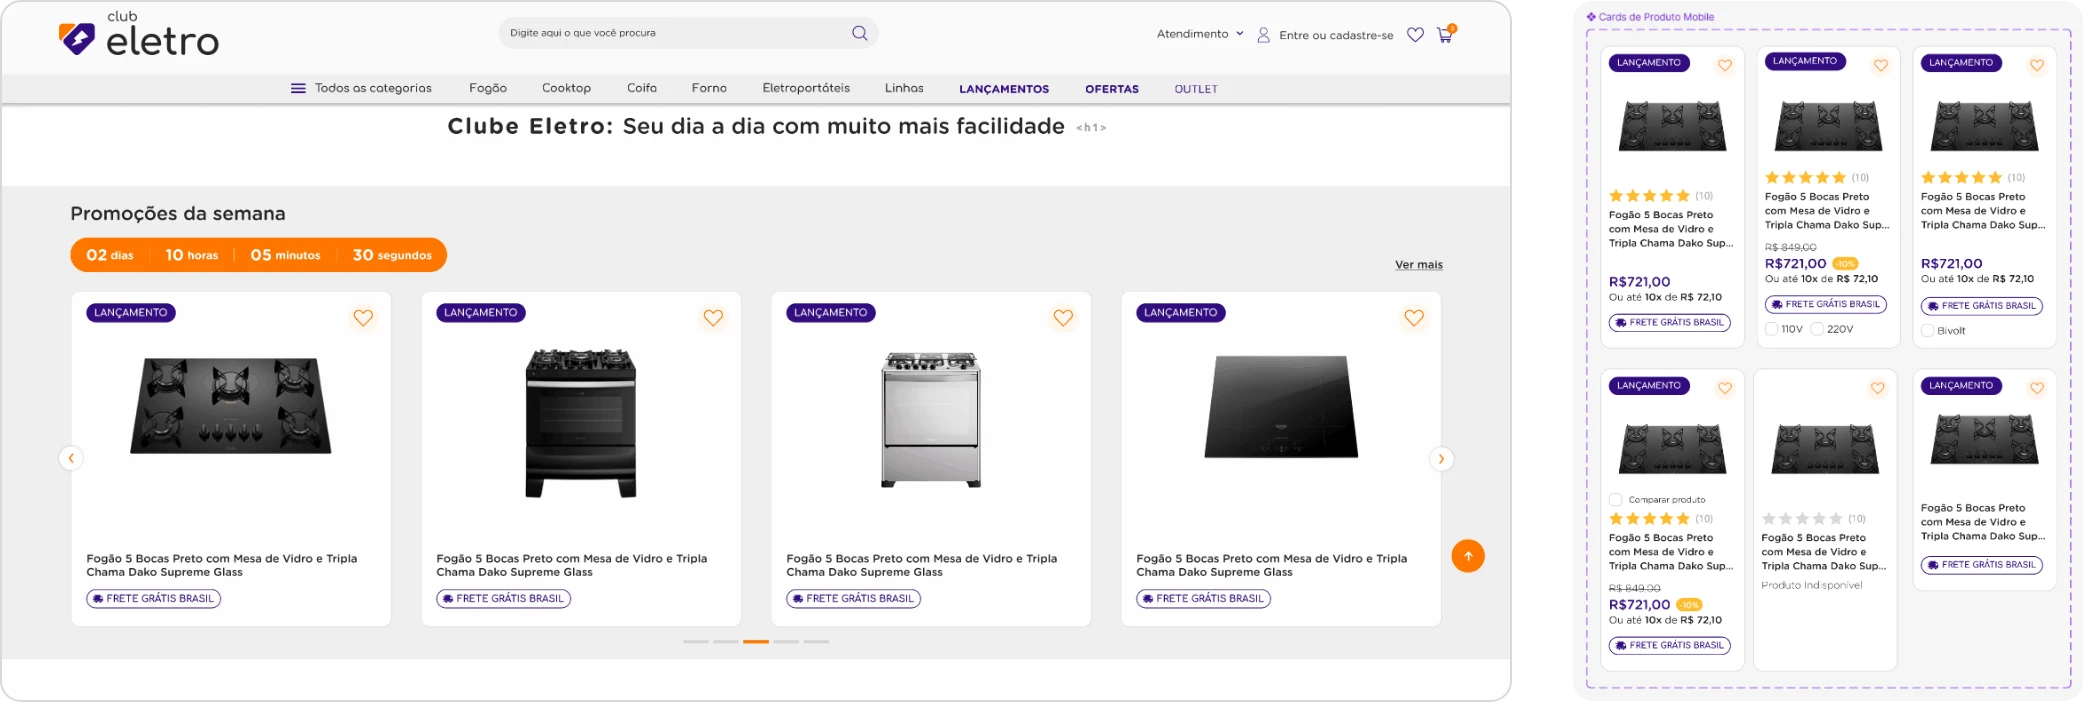Go to next carousel slide arrow
Screen dimensions: 2084x702
pos(1441,459)
